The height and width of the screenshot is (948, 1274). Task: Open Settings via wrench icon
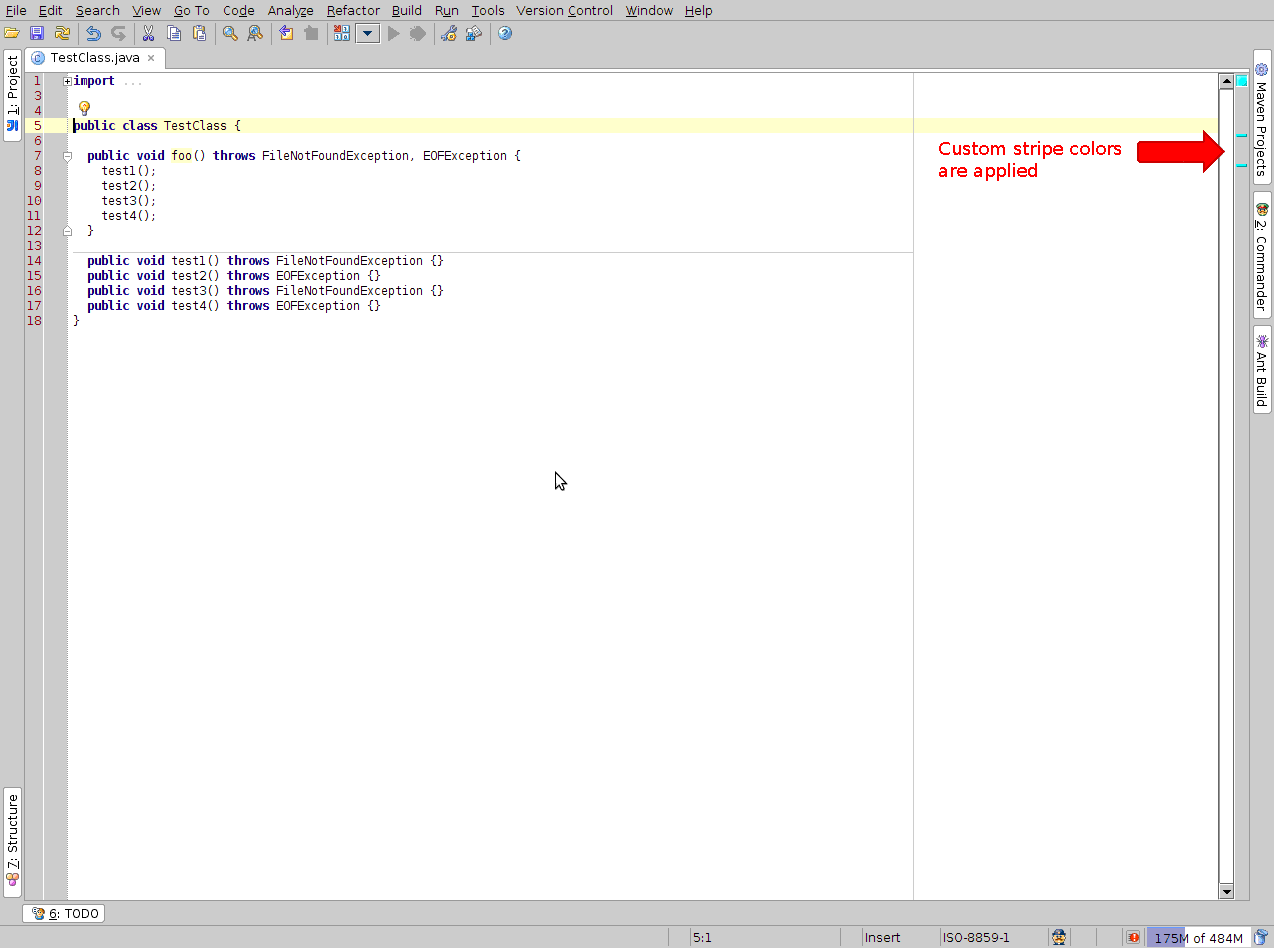[449, 33]
